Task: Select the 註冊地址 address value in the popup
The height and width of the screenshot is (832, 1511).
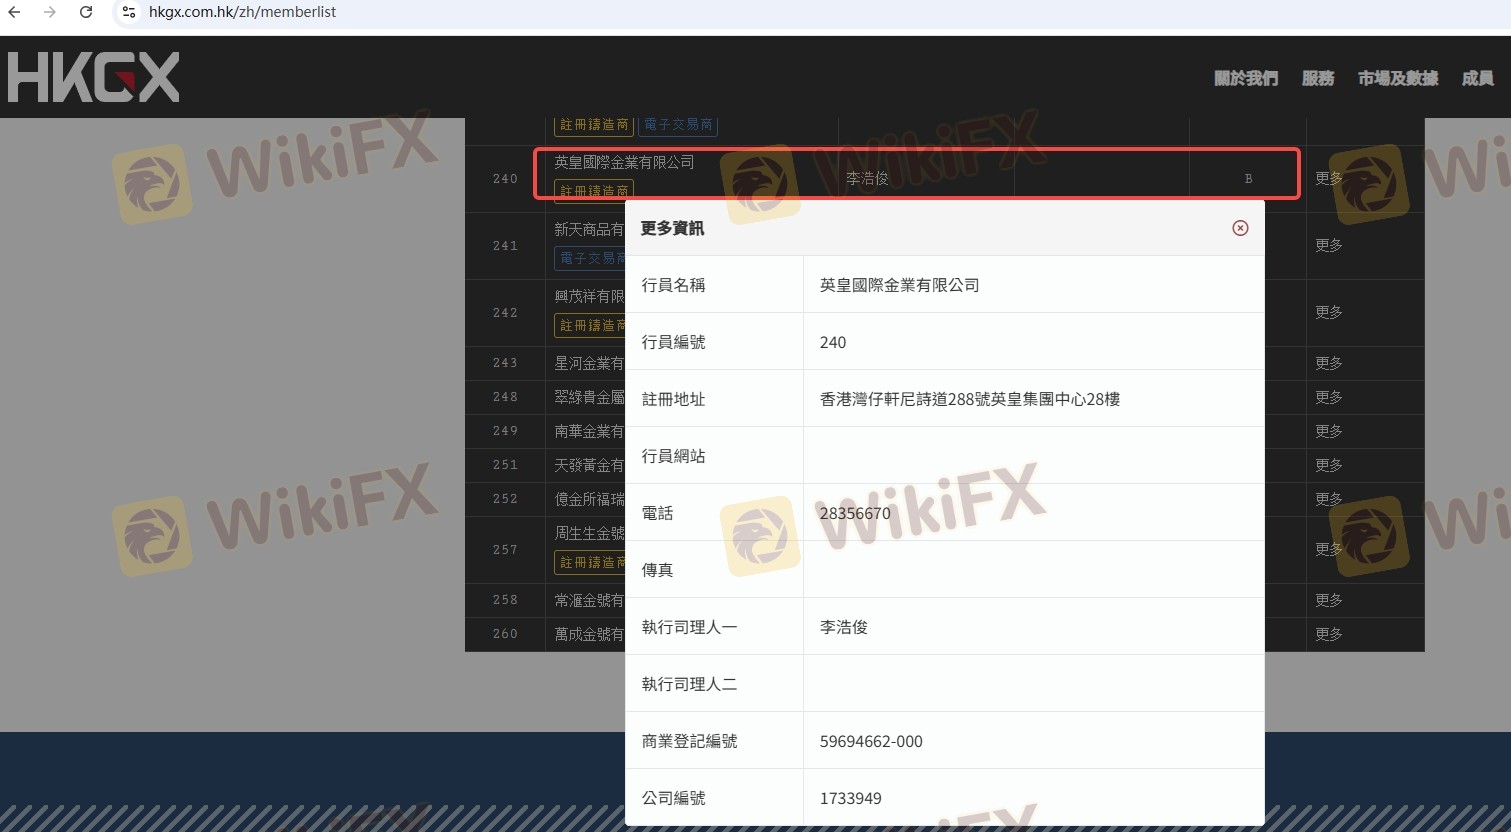Action: tap(969, 399)
